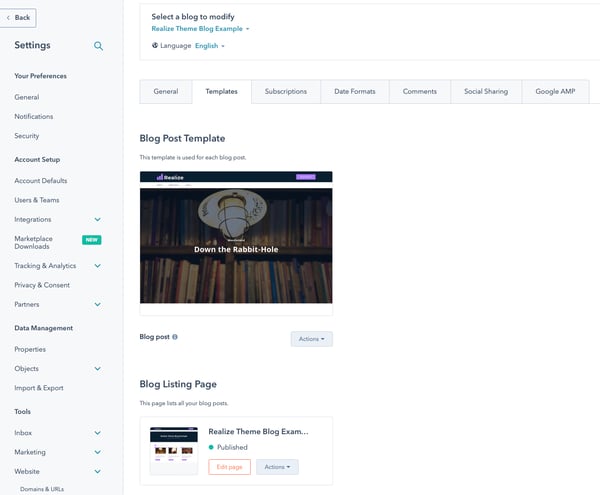Open Privacy & Consent settings

pos(42,285)
